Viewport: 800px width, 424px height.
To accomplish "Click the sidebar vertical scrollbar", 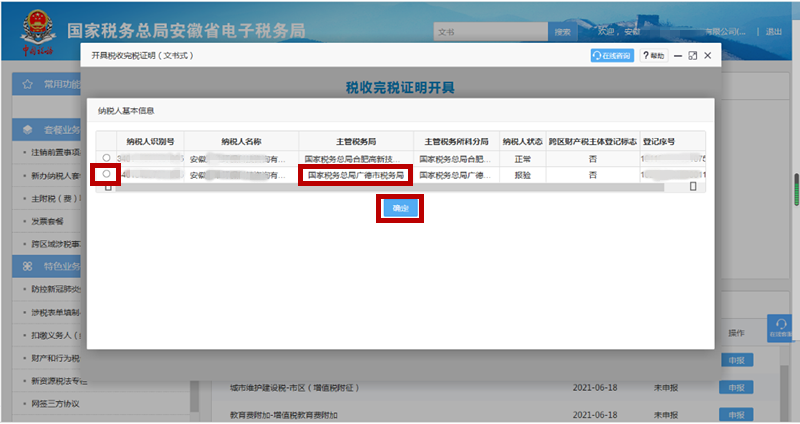I will pos(194,398).
